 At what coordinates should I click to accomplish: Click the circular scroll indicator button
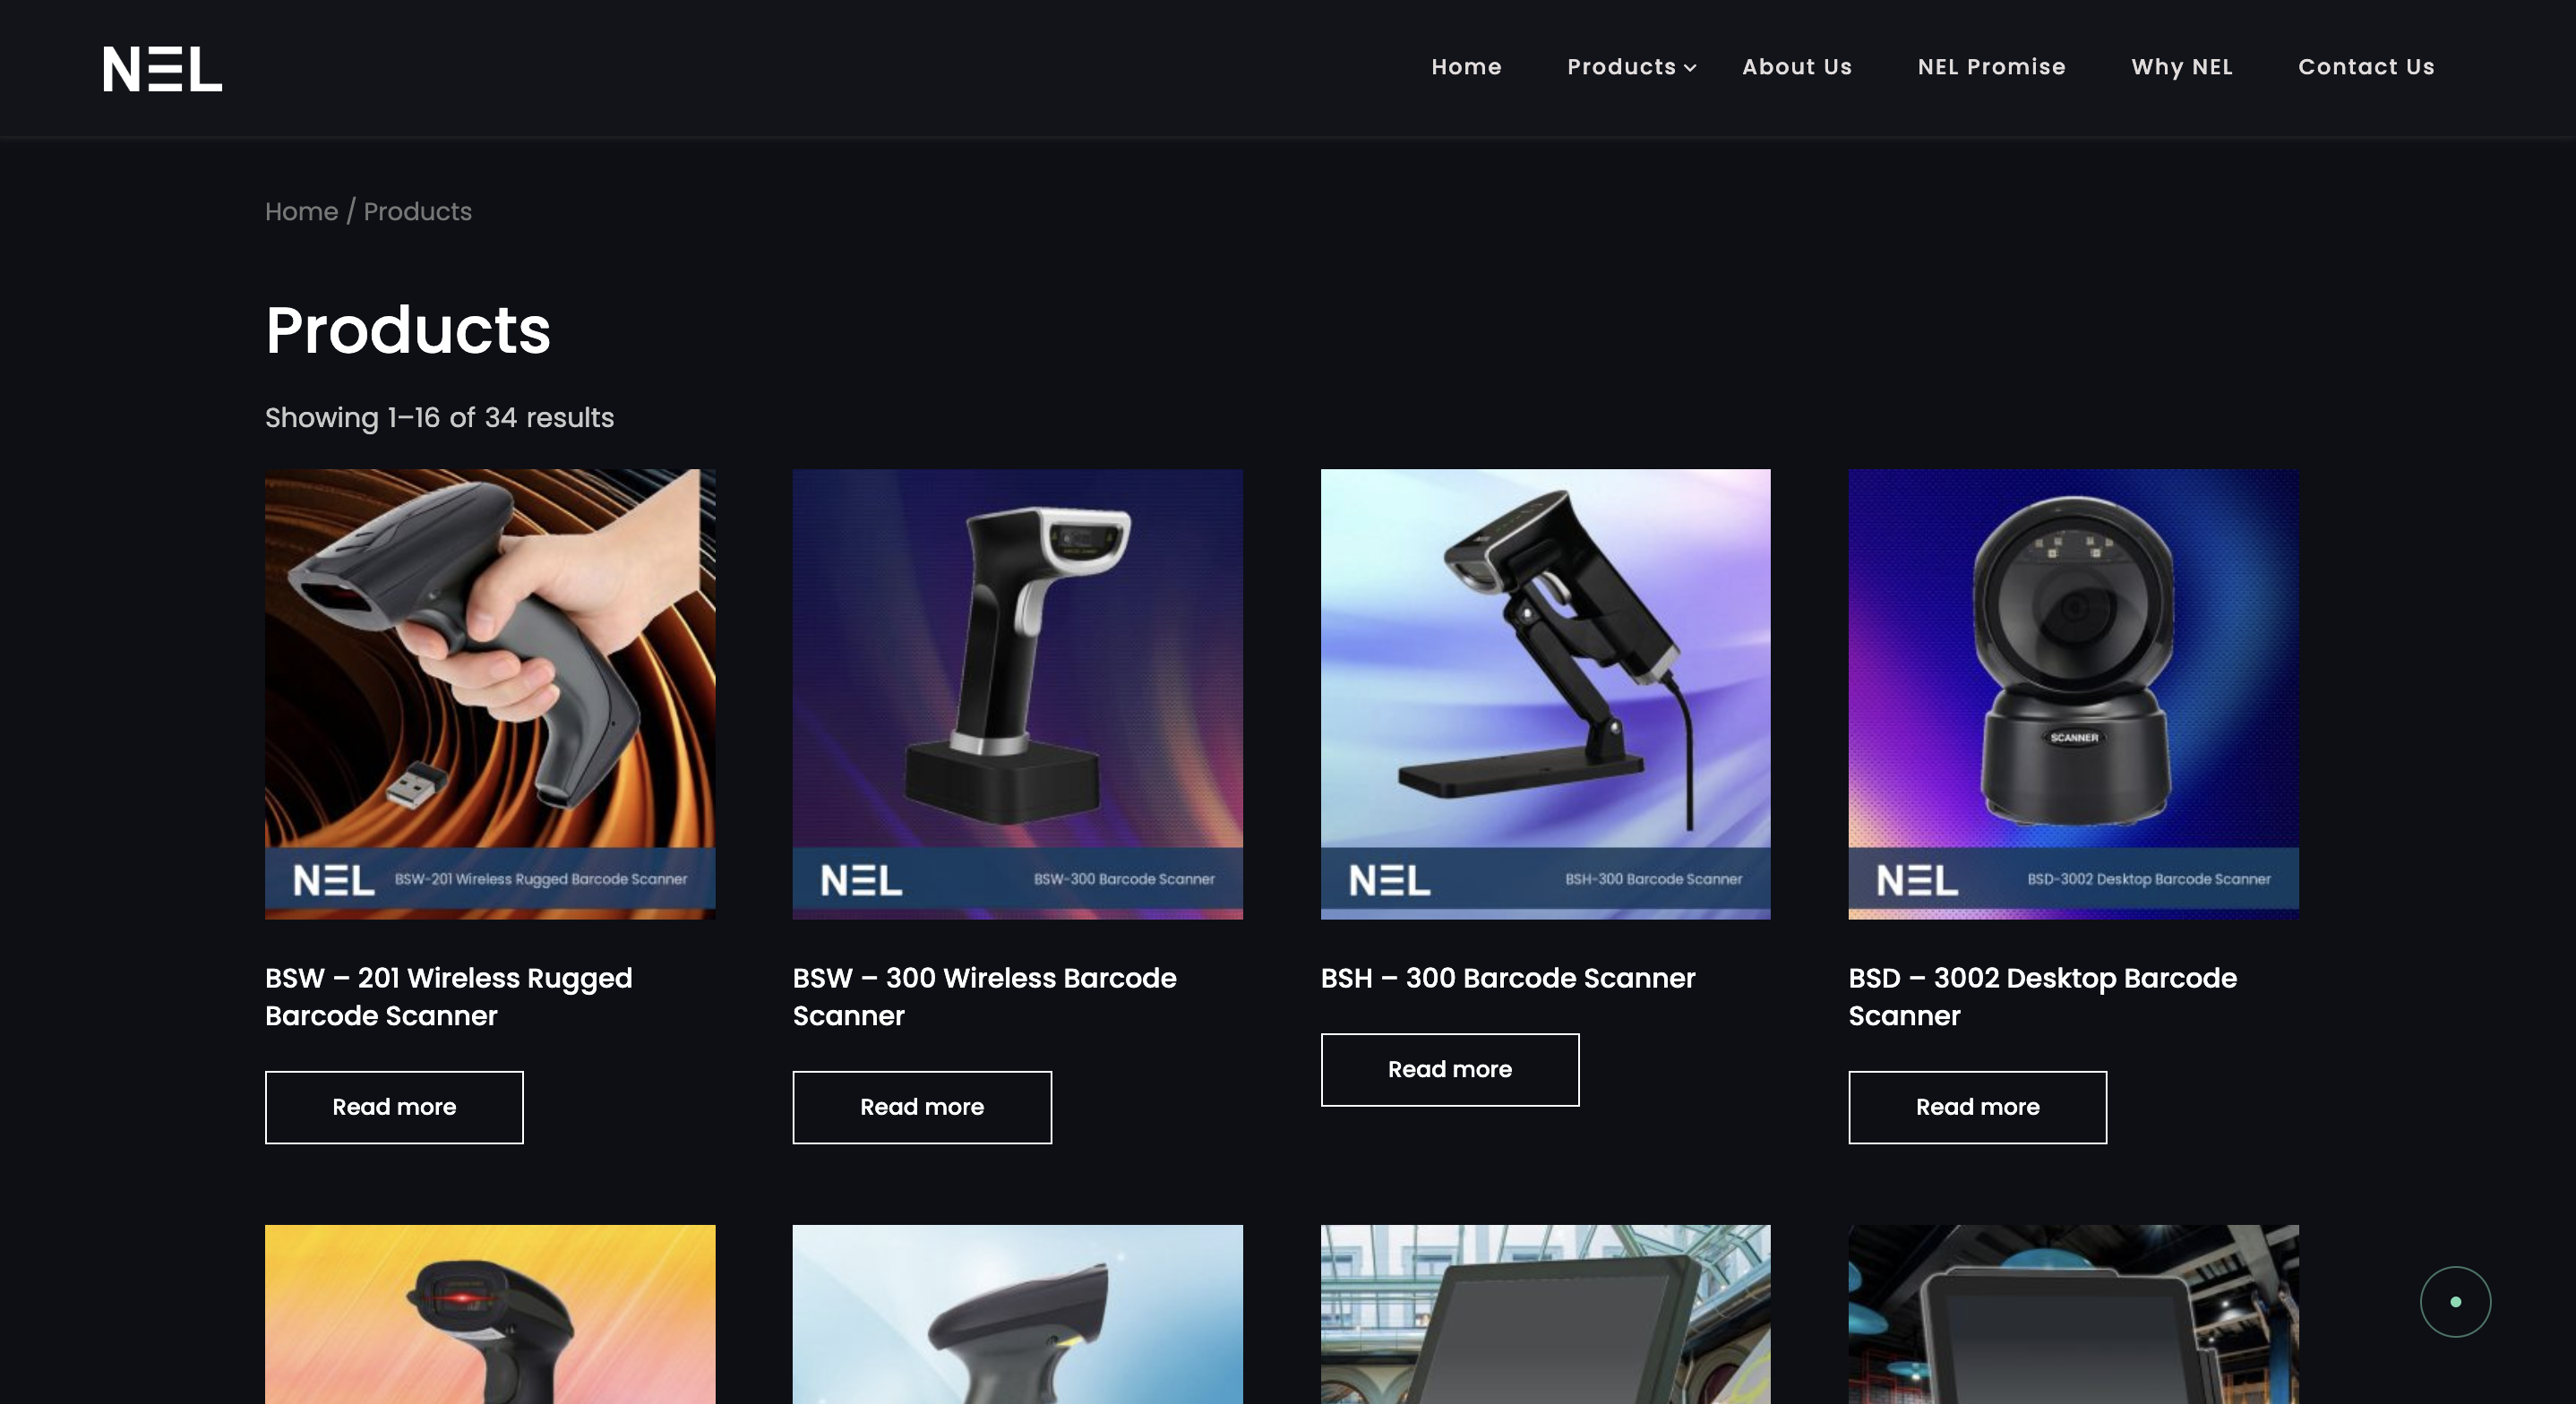(x=2455, y=1301)
